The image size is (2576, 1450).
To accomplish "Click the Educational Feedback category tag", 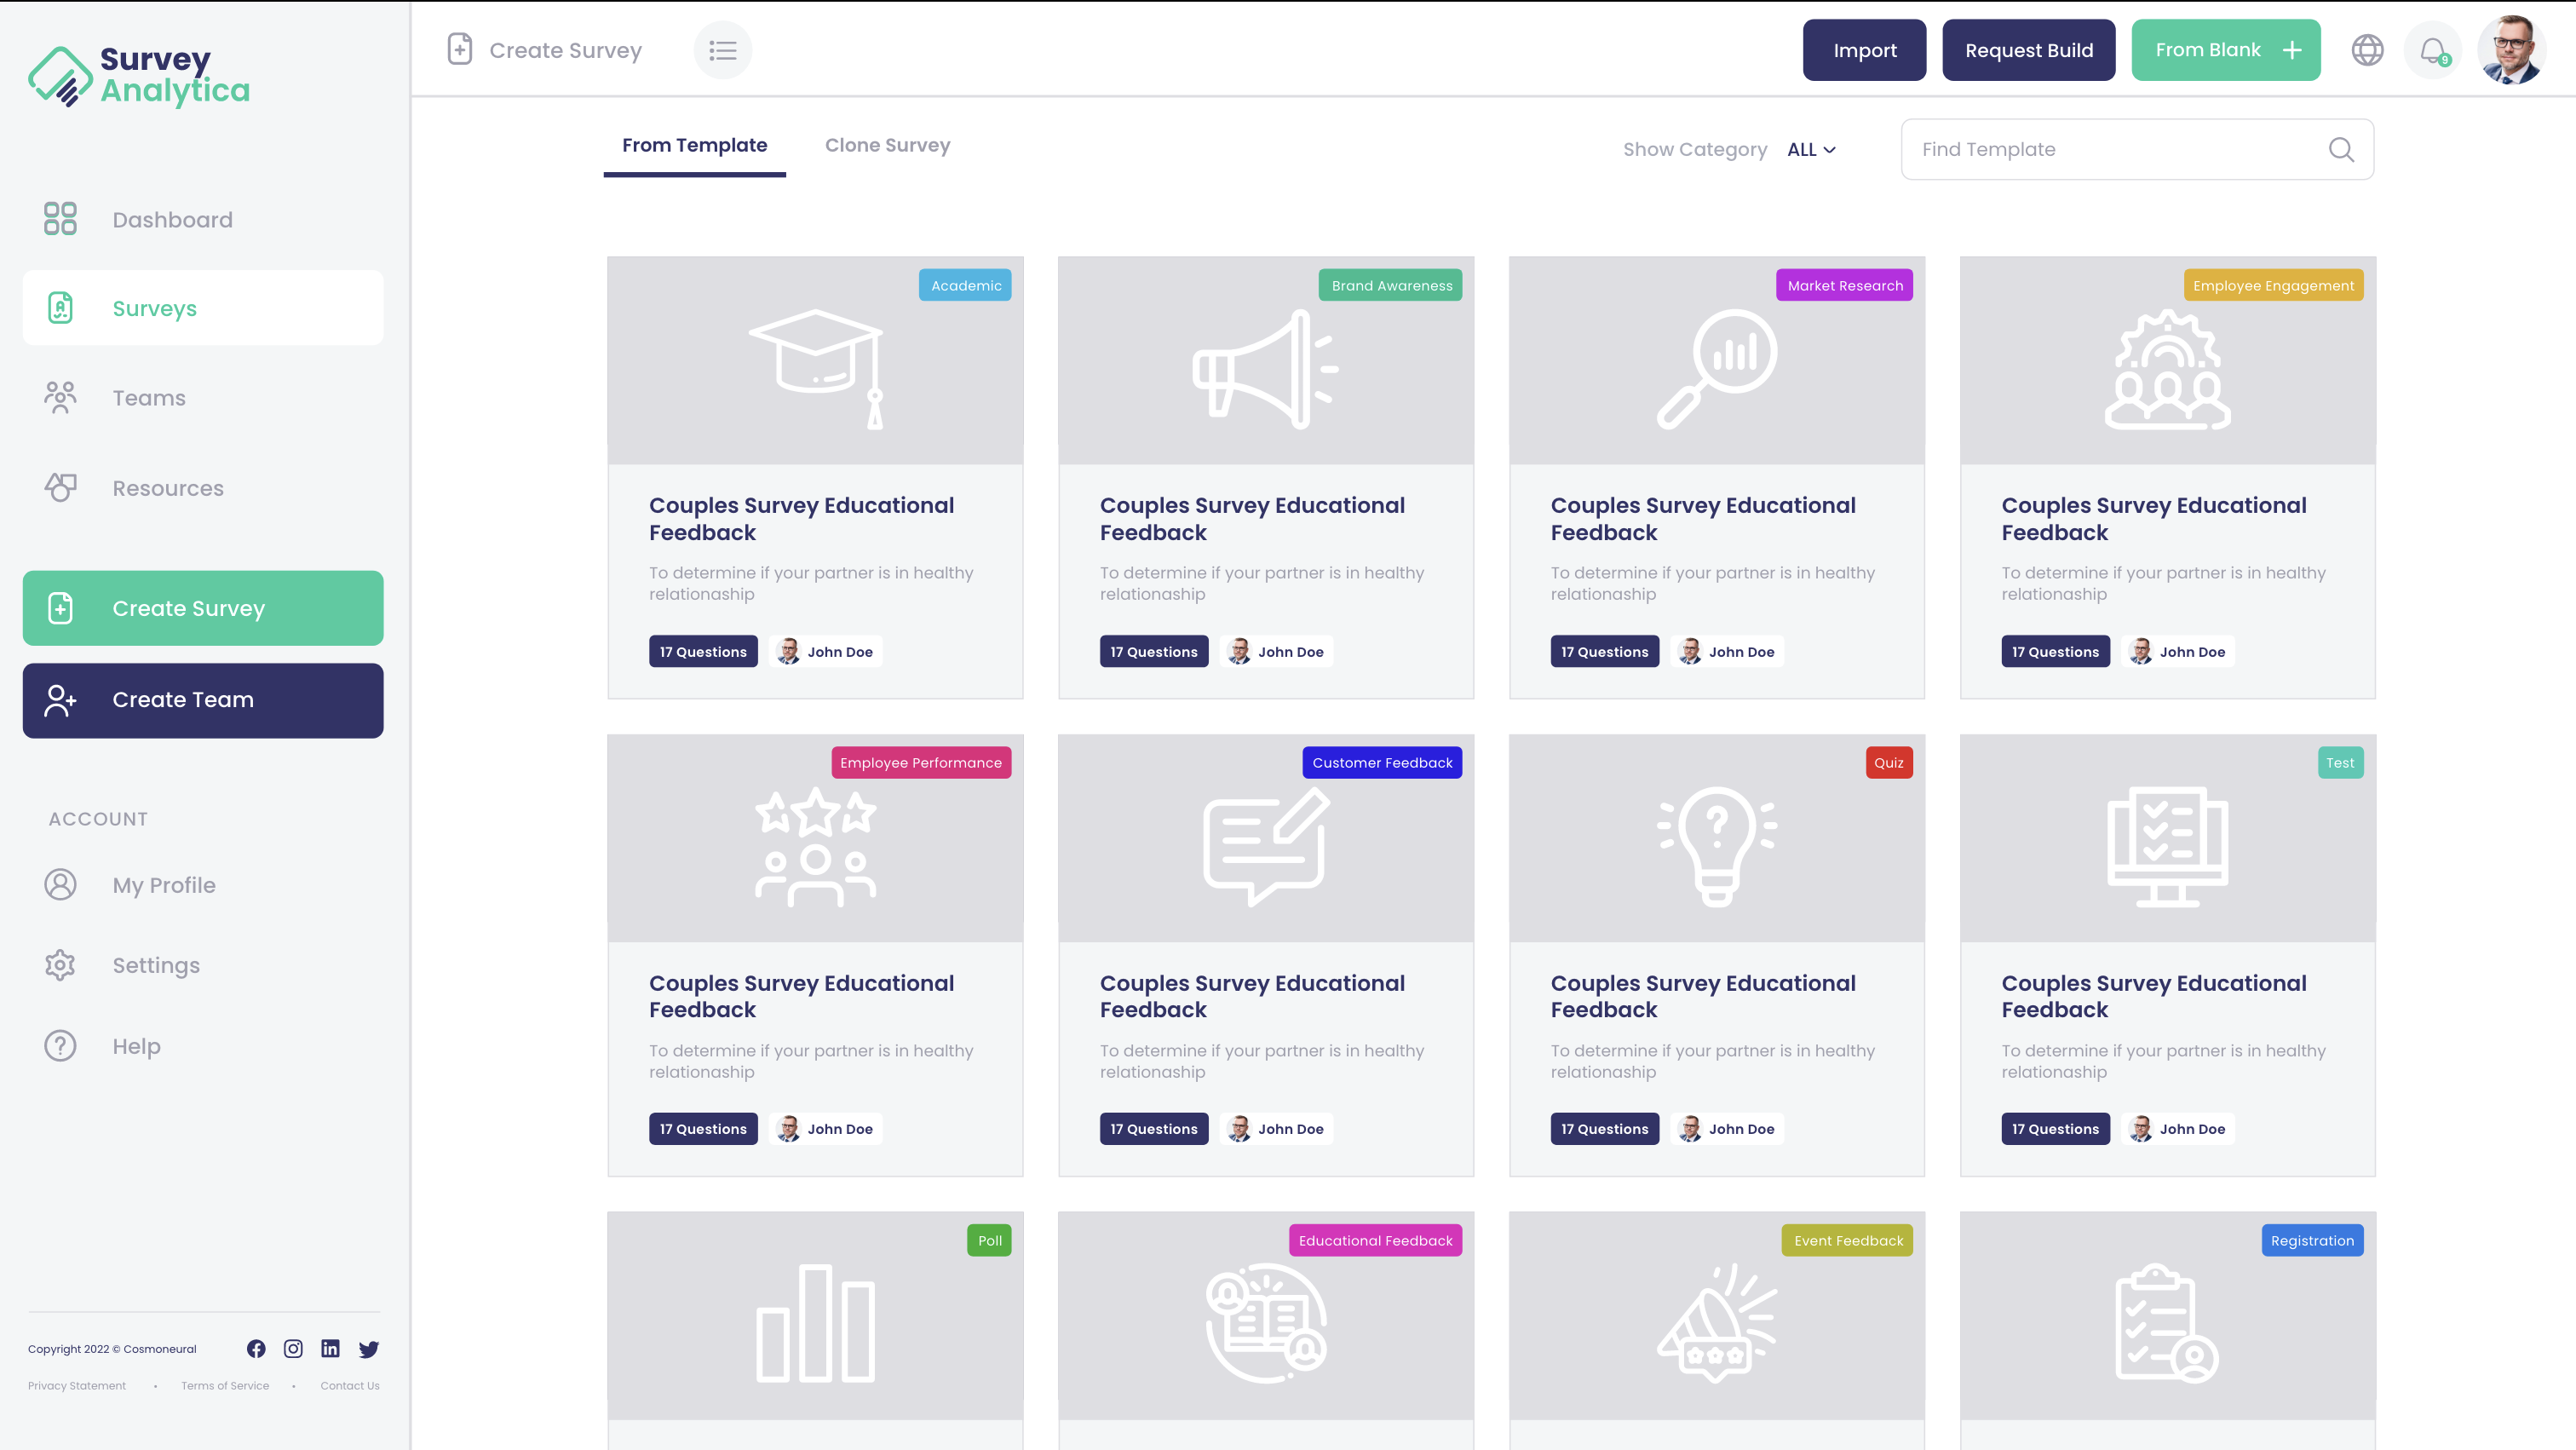I will [1375, 1240].
